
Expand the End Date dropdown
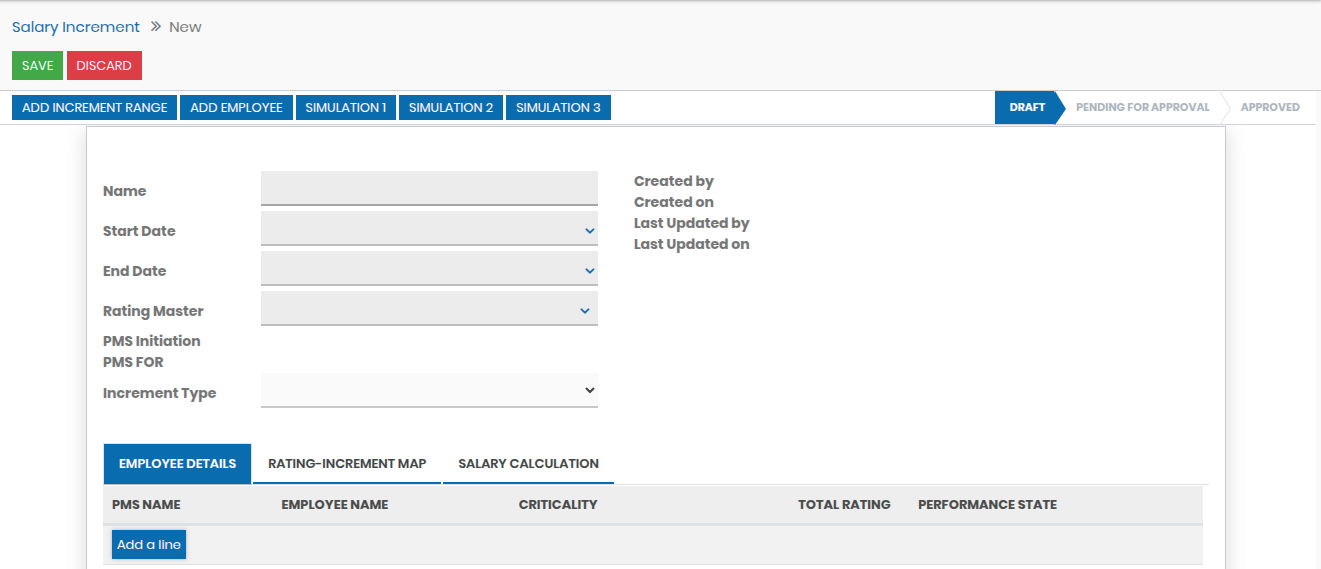click(429, 270)
